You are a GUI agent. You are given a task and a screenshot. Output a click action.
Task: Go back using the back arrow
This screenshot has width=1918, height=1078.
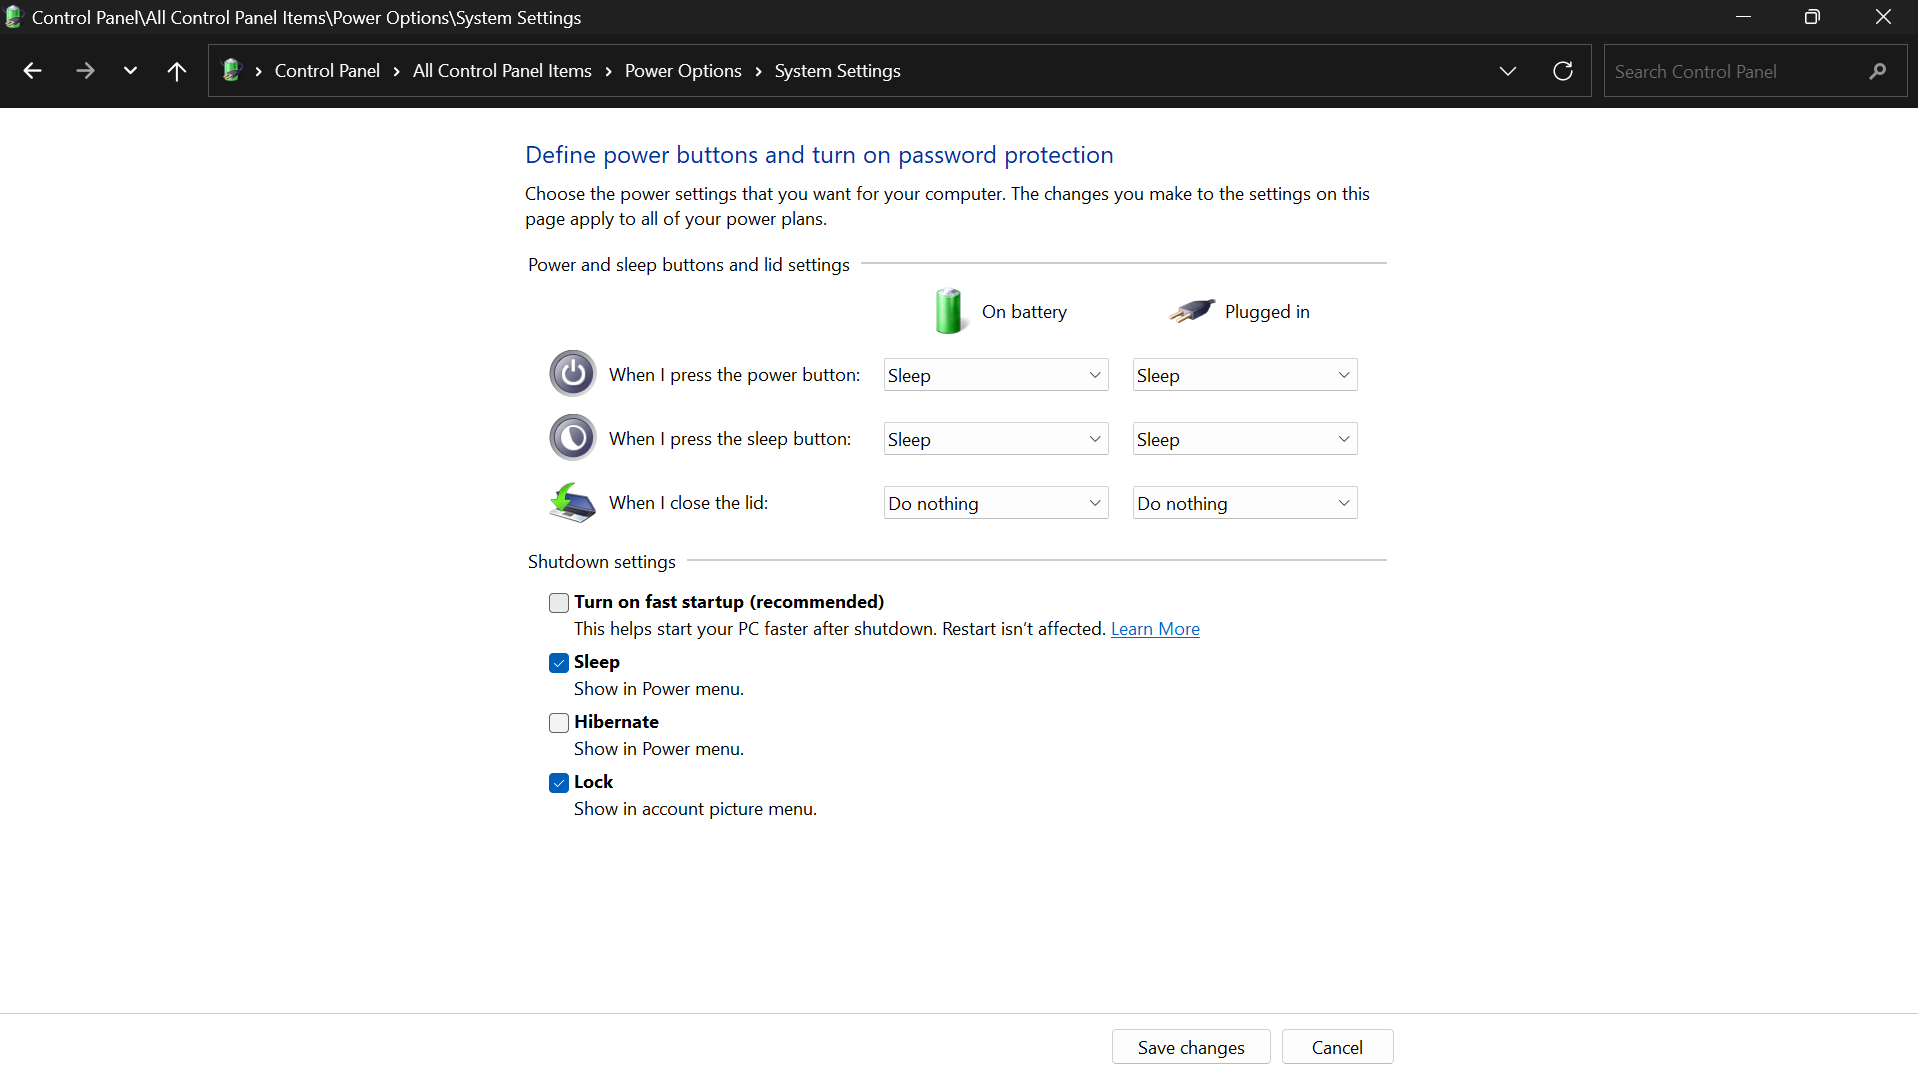tap(32, 71)
